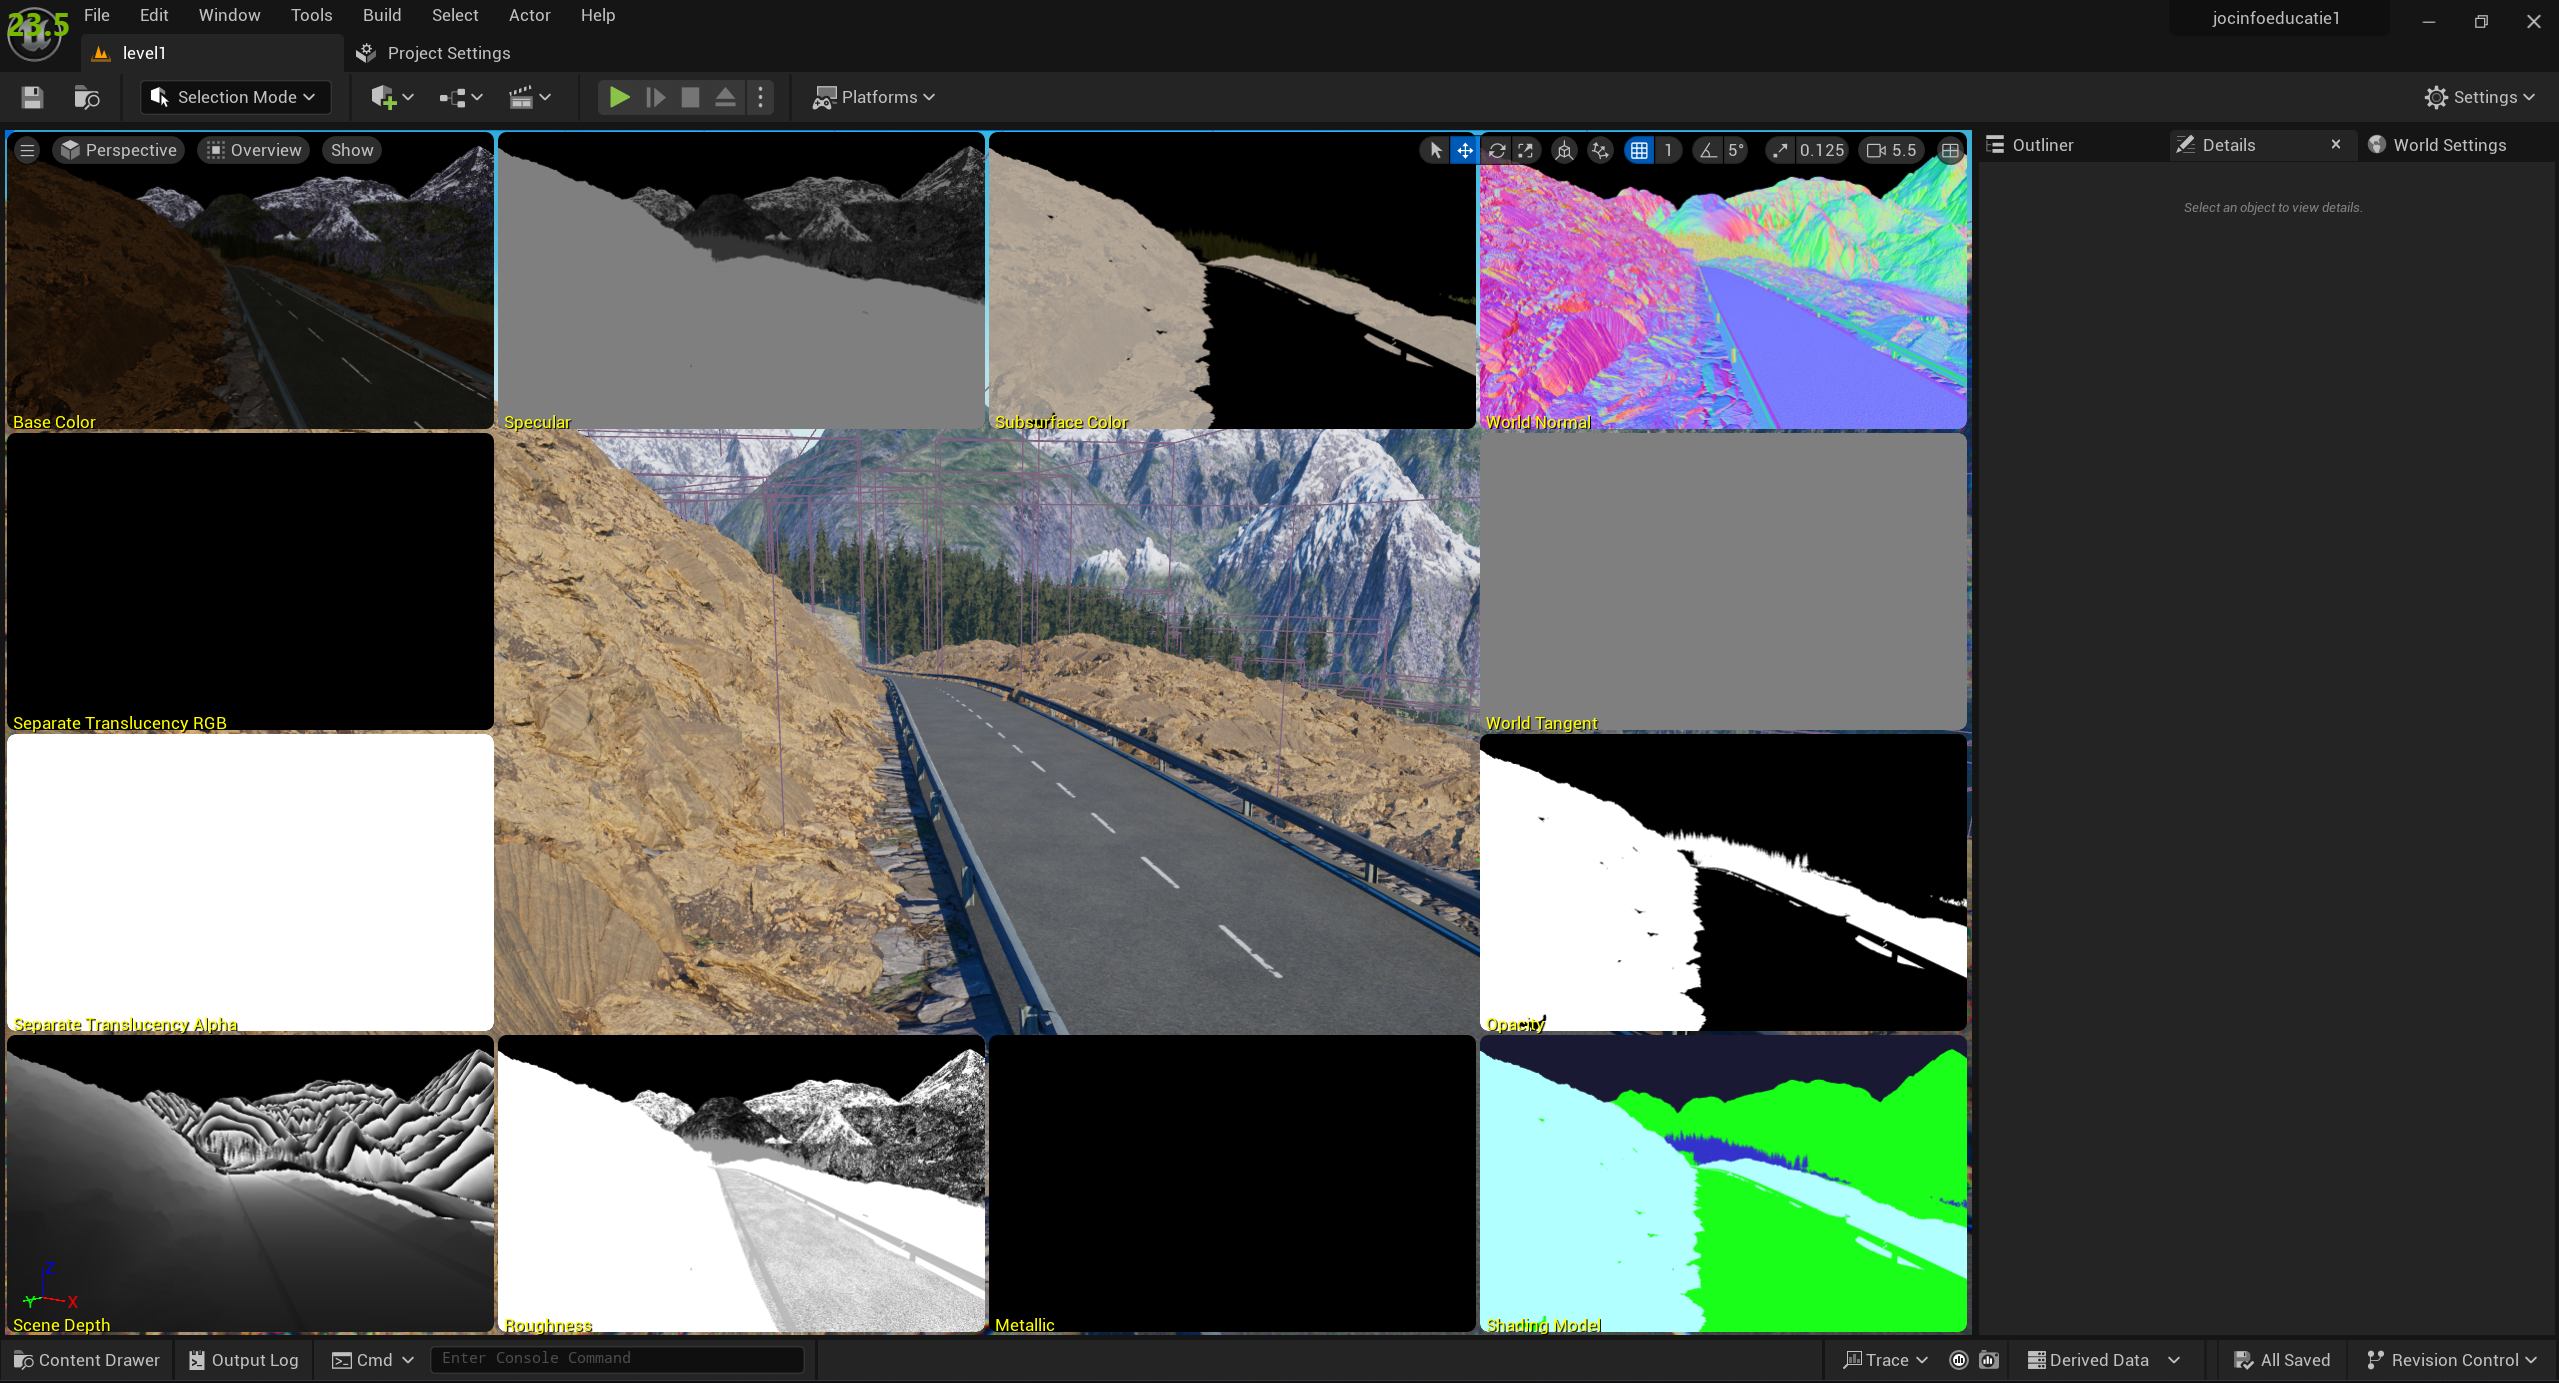The image size is (2559, 1383).
Task: Open the Platforms dropdown
Action: (x=872, y=97)
